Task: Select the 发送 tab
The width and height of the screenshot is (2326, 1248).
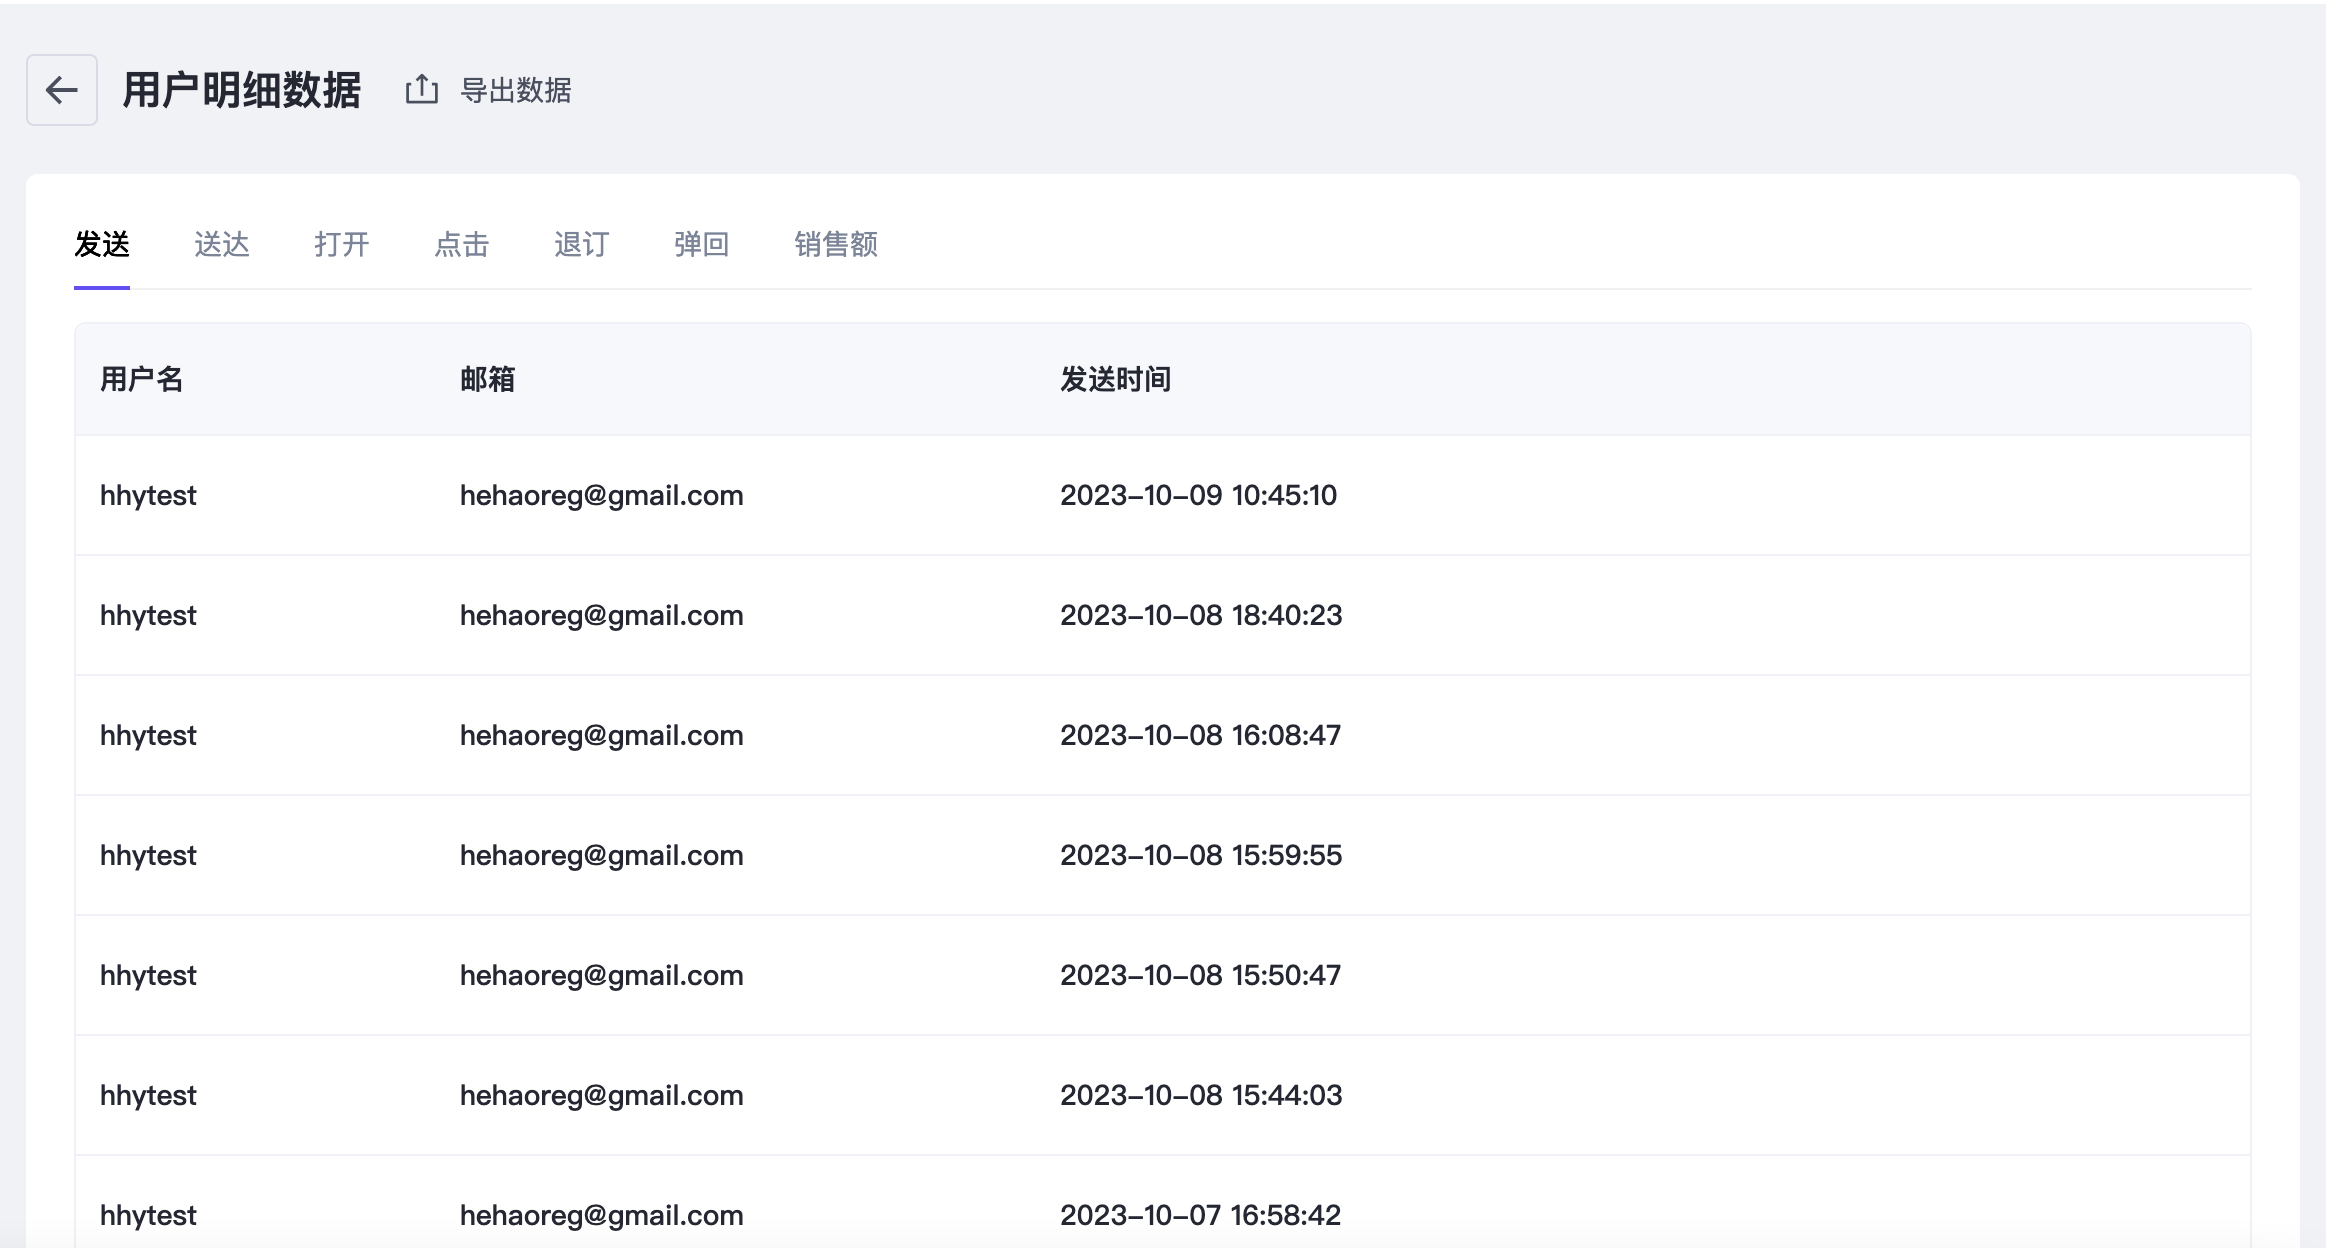Action: click(x=102, y=244)
